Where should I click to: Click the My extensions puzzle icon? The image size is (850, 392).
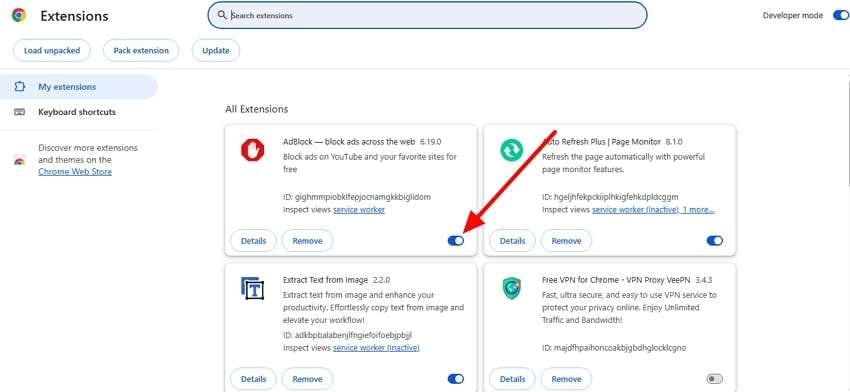point(20,87)
